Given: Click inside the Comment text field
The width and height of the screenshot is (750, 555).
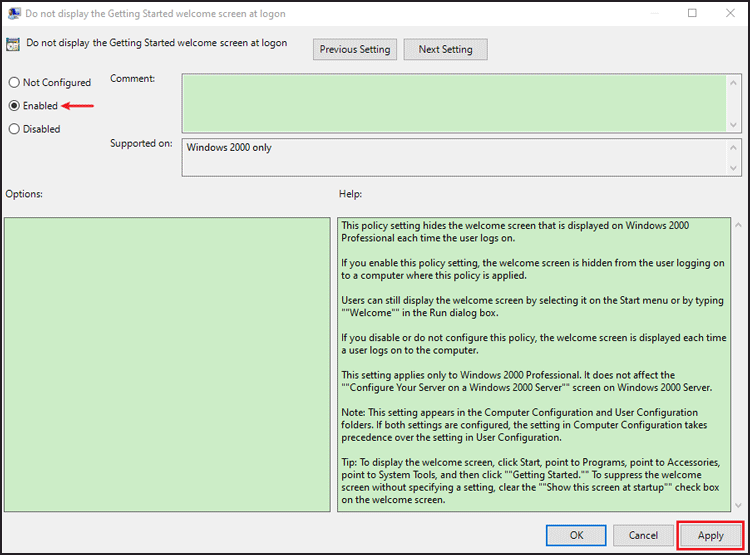Looking at the screenshot, I should coord(454,103).
